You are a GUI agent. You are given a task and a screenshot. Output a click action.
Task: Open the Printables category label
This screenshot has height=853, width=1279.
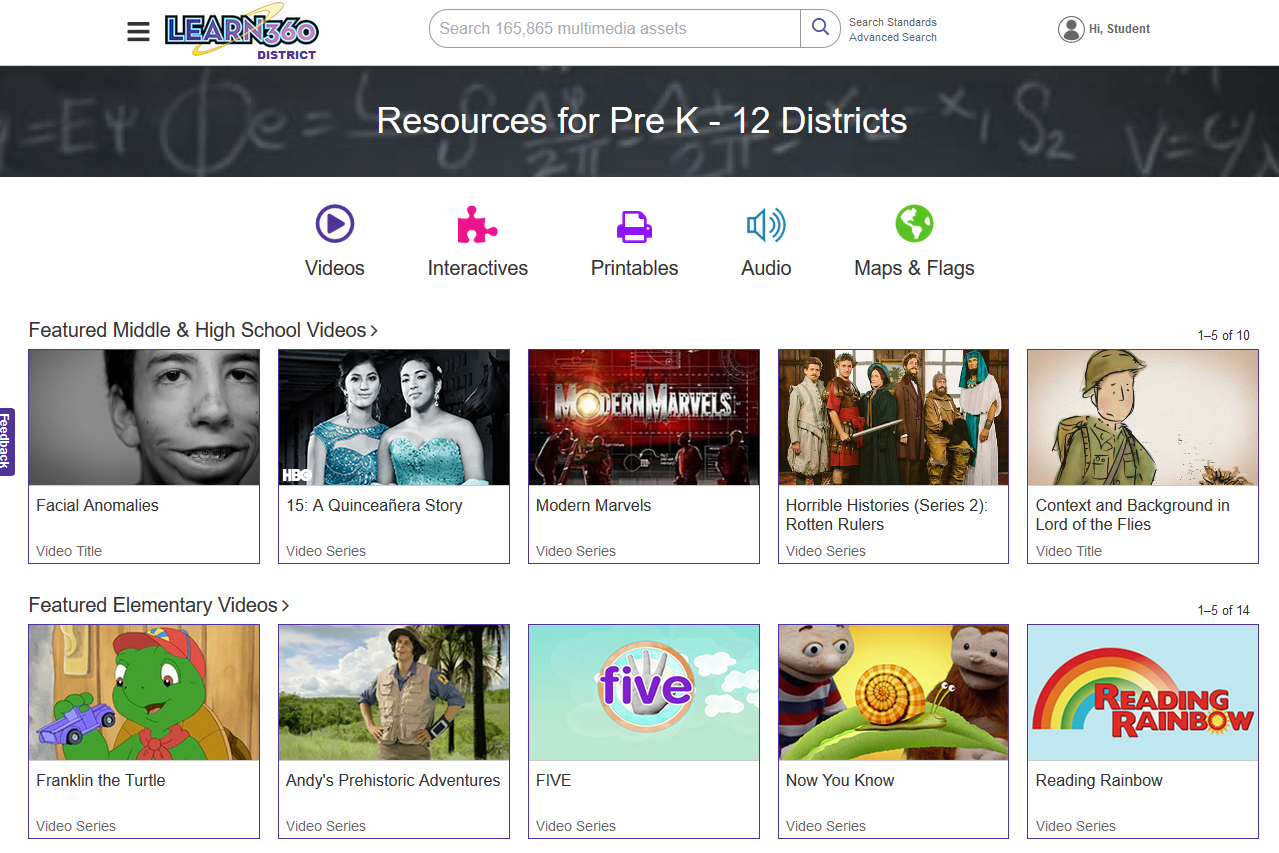tap(635, 268)
